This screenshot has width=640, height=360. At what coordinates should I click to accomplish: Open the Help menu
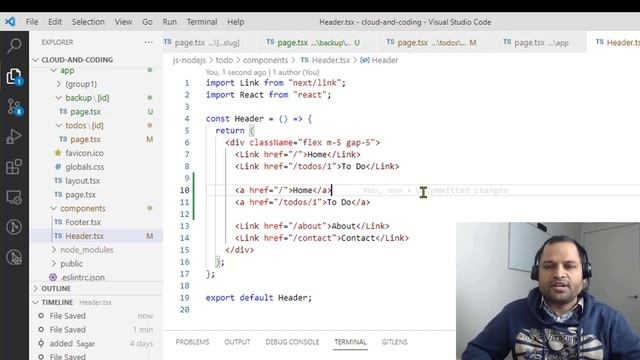236,22
